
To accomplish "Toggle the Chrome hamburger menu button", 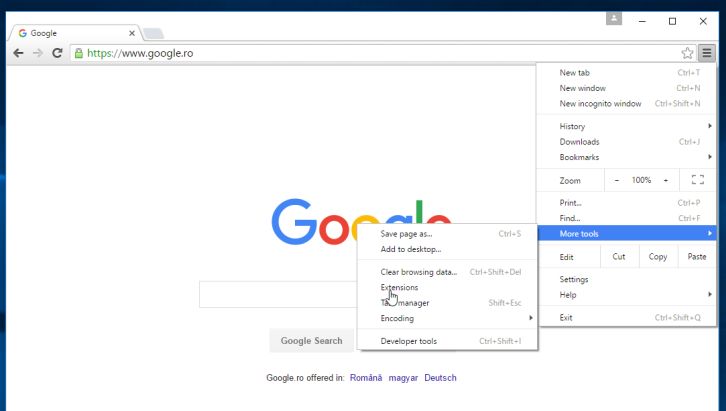I will tap(707, 53).
